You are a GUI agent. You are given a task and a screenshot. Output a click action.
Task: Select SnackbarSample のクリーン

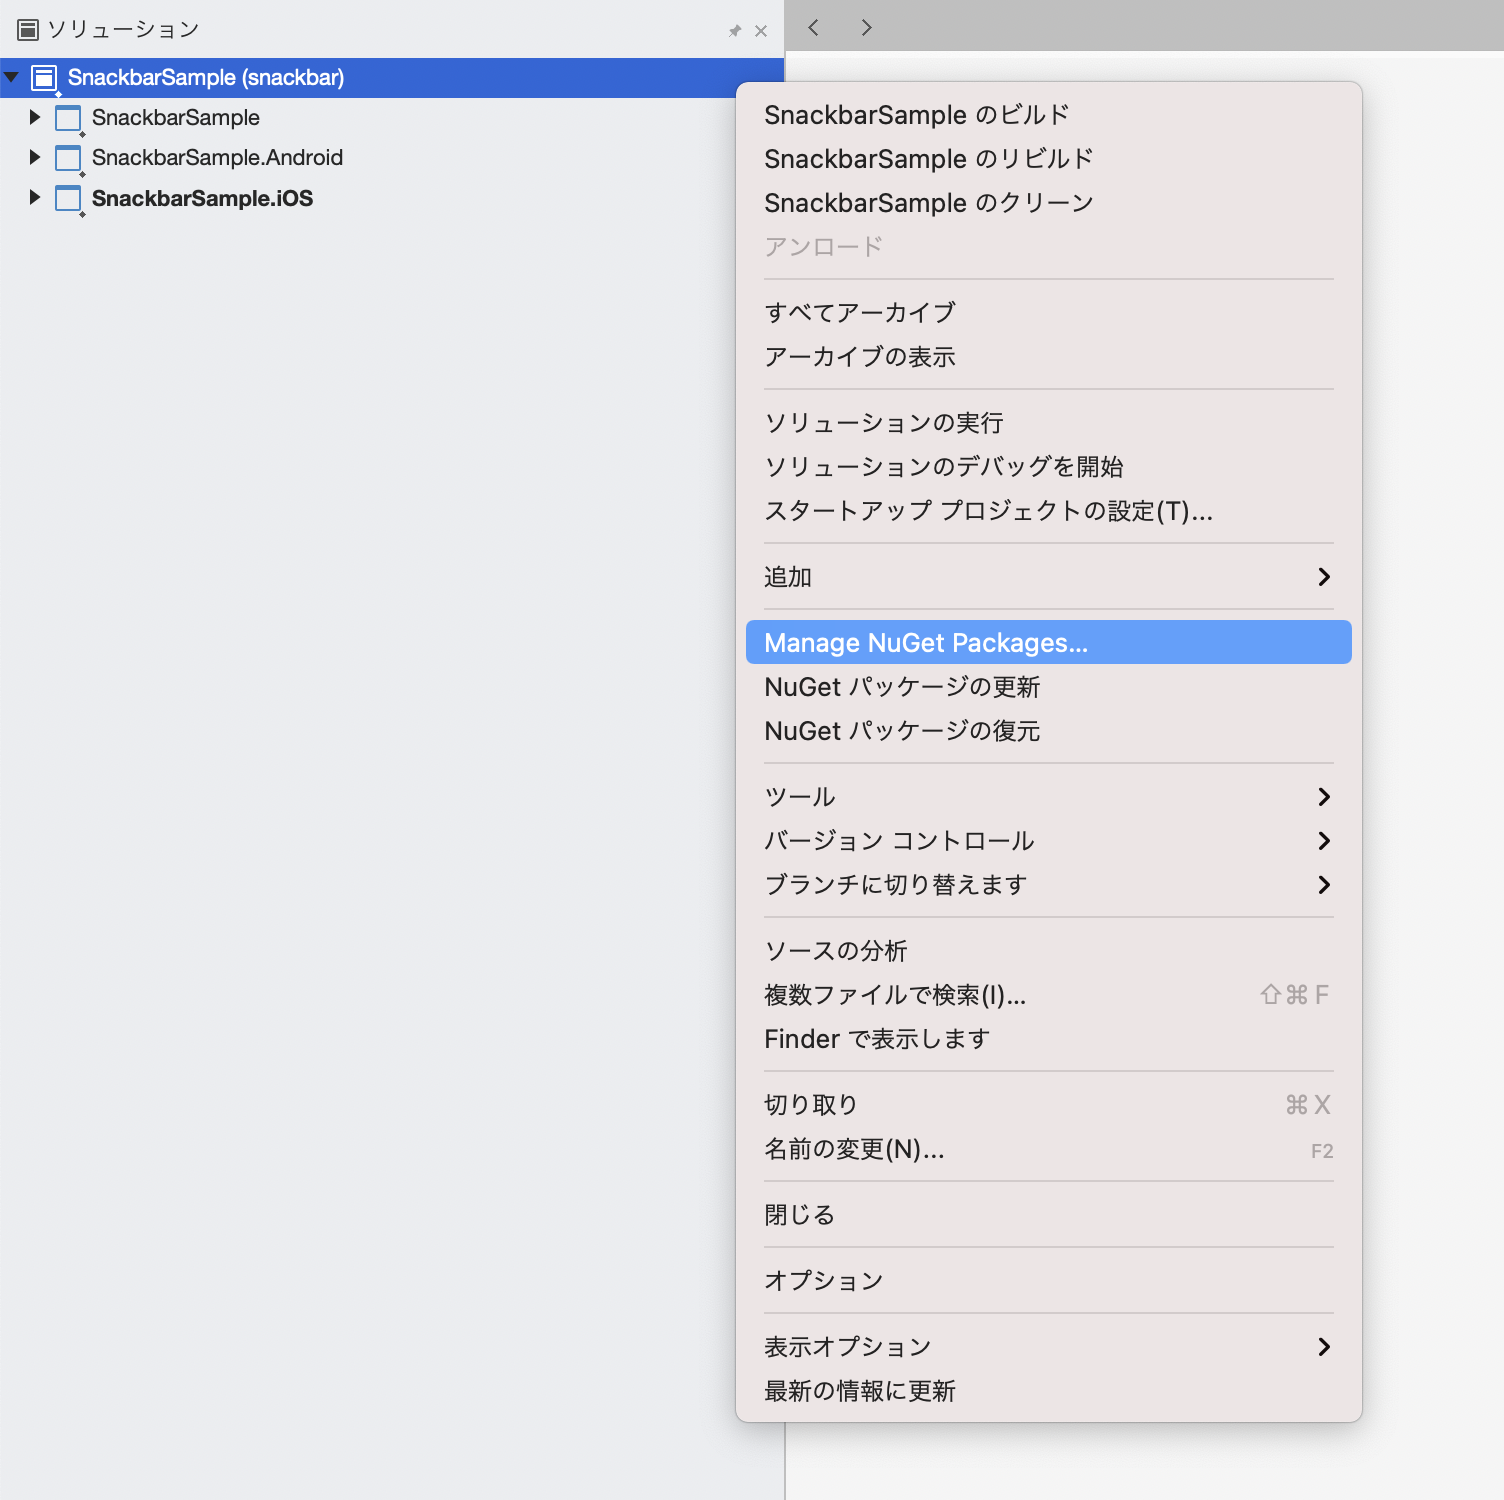pyautogui.click(x=1049, y=203)
